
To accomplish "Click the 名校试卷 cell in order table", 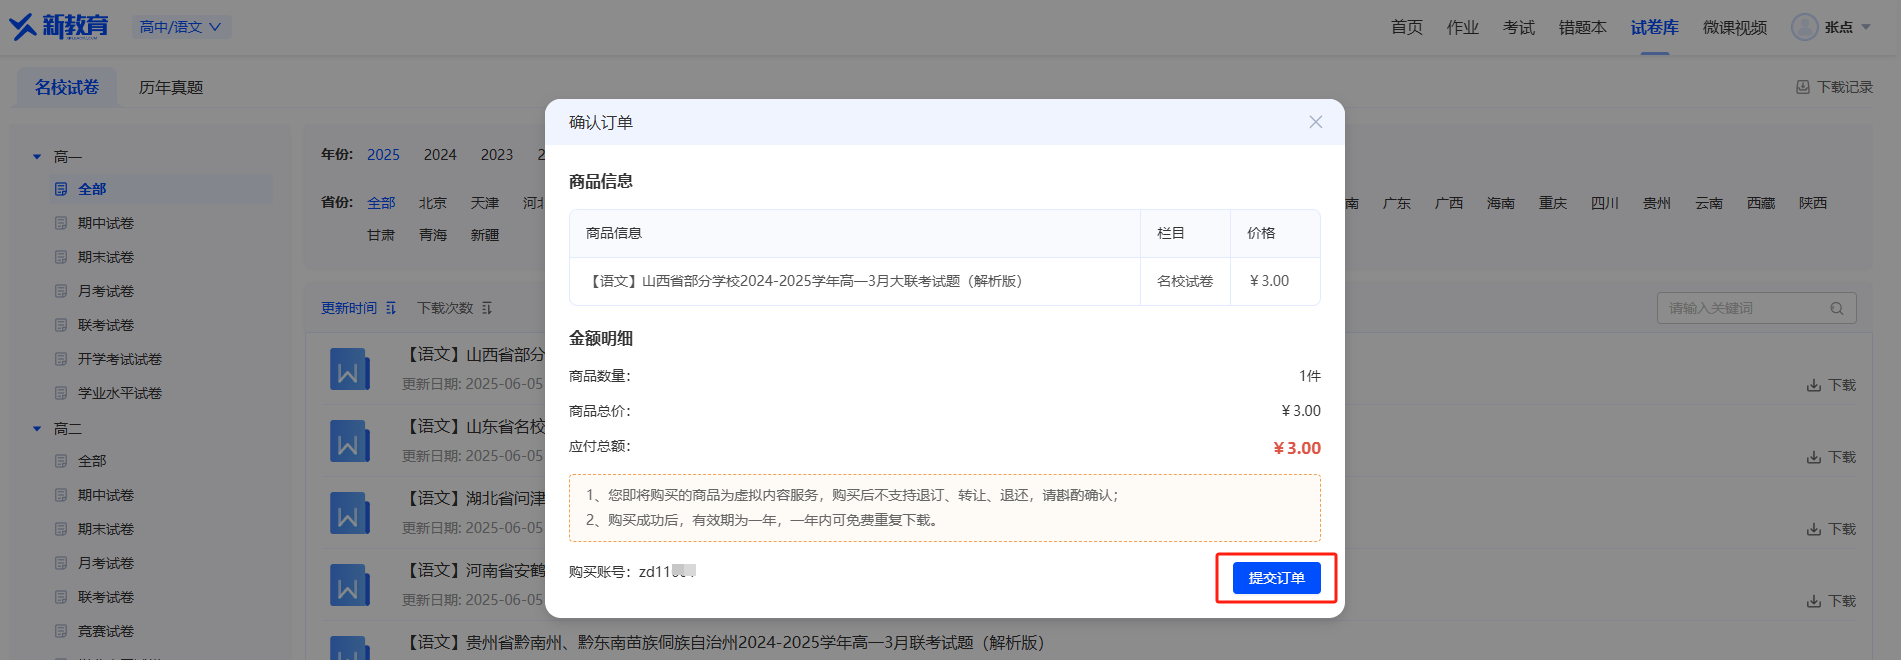I will pos(1185,281).
